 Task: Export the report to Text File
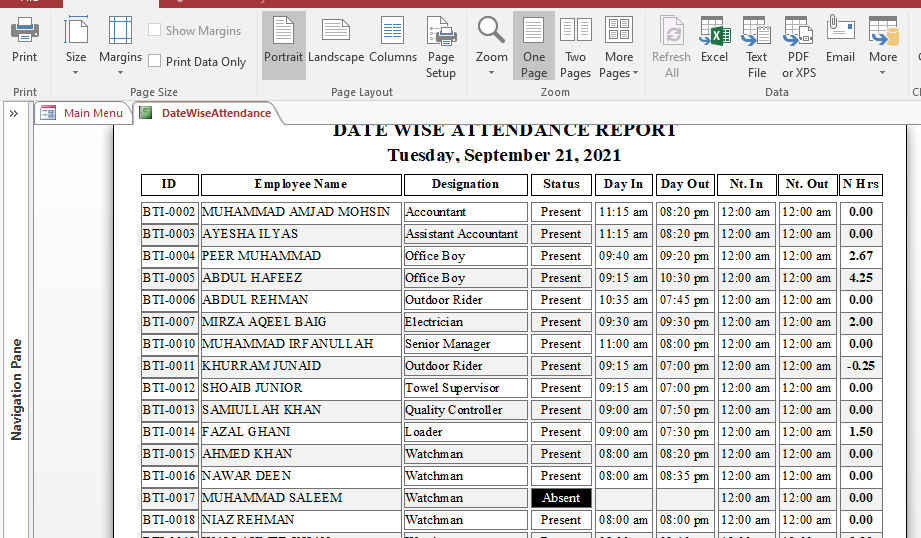(x=757, y=47)
